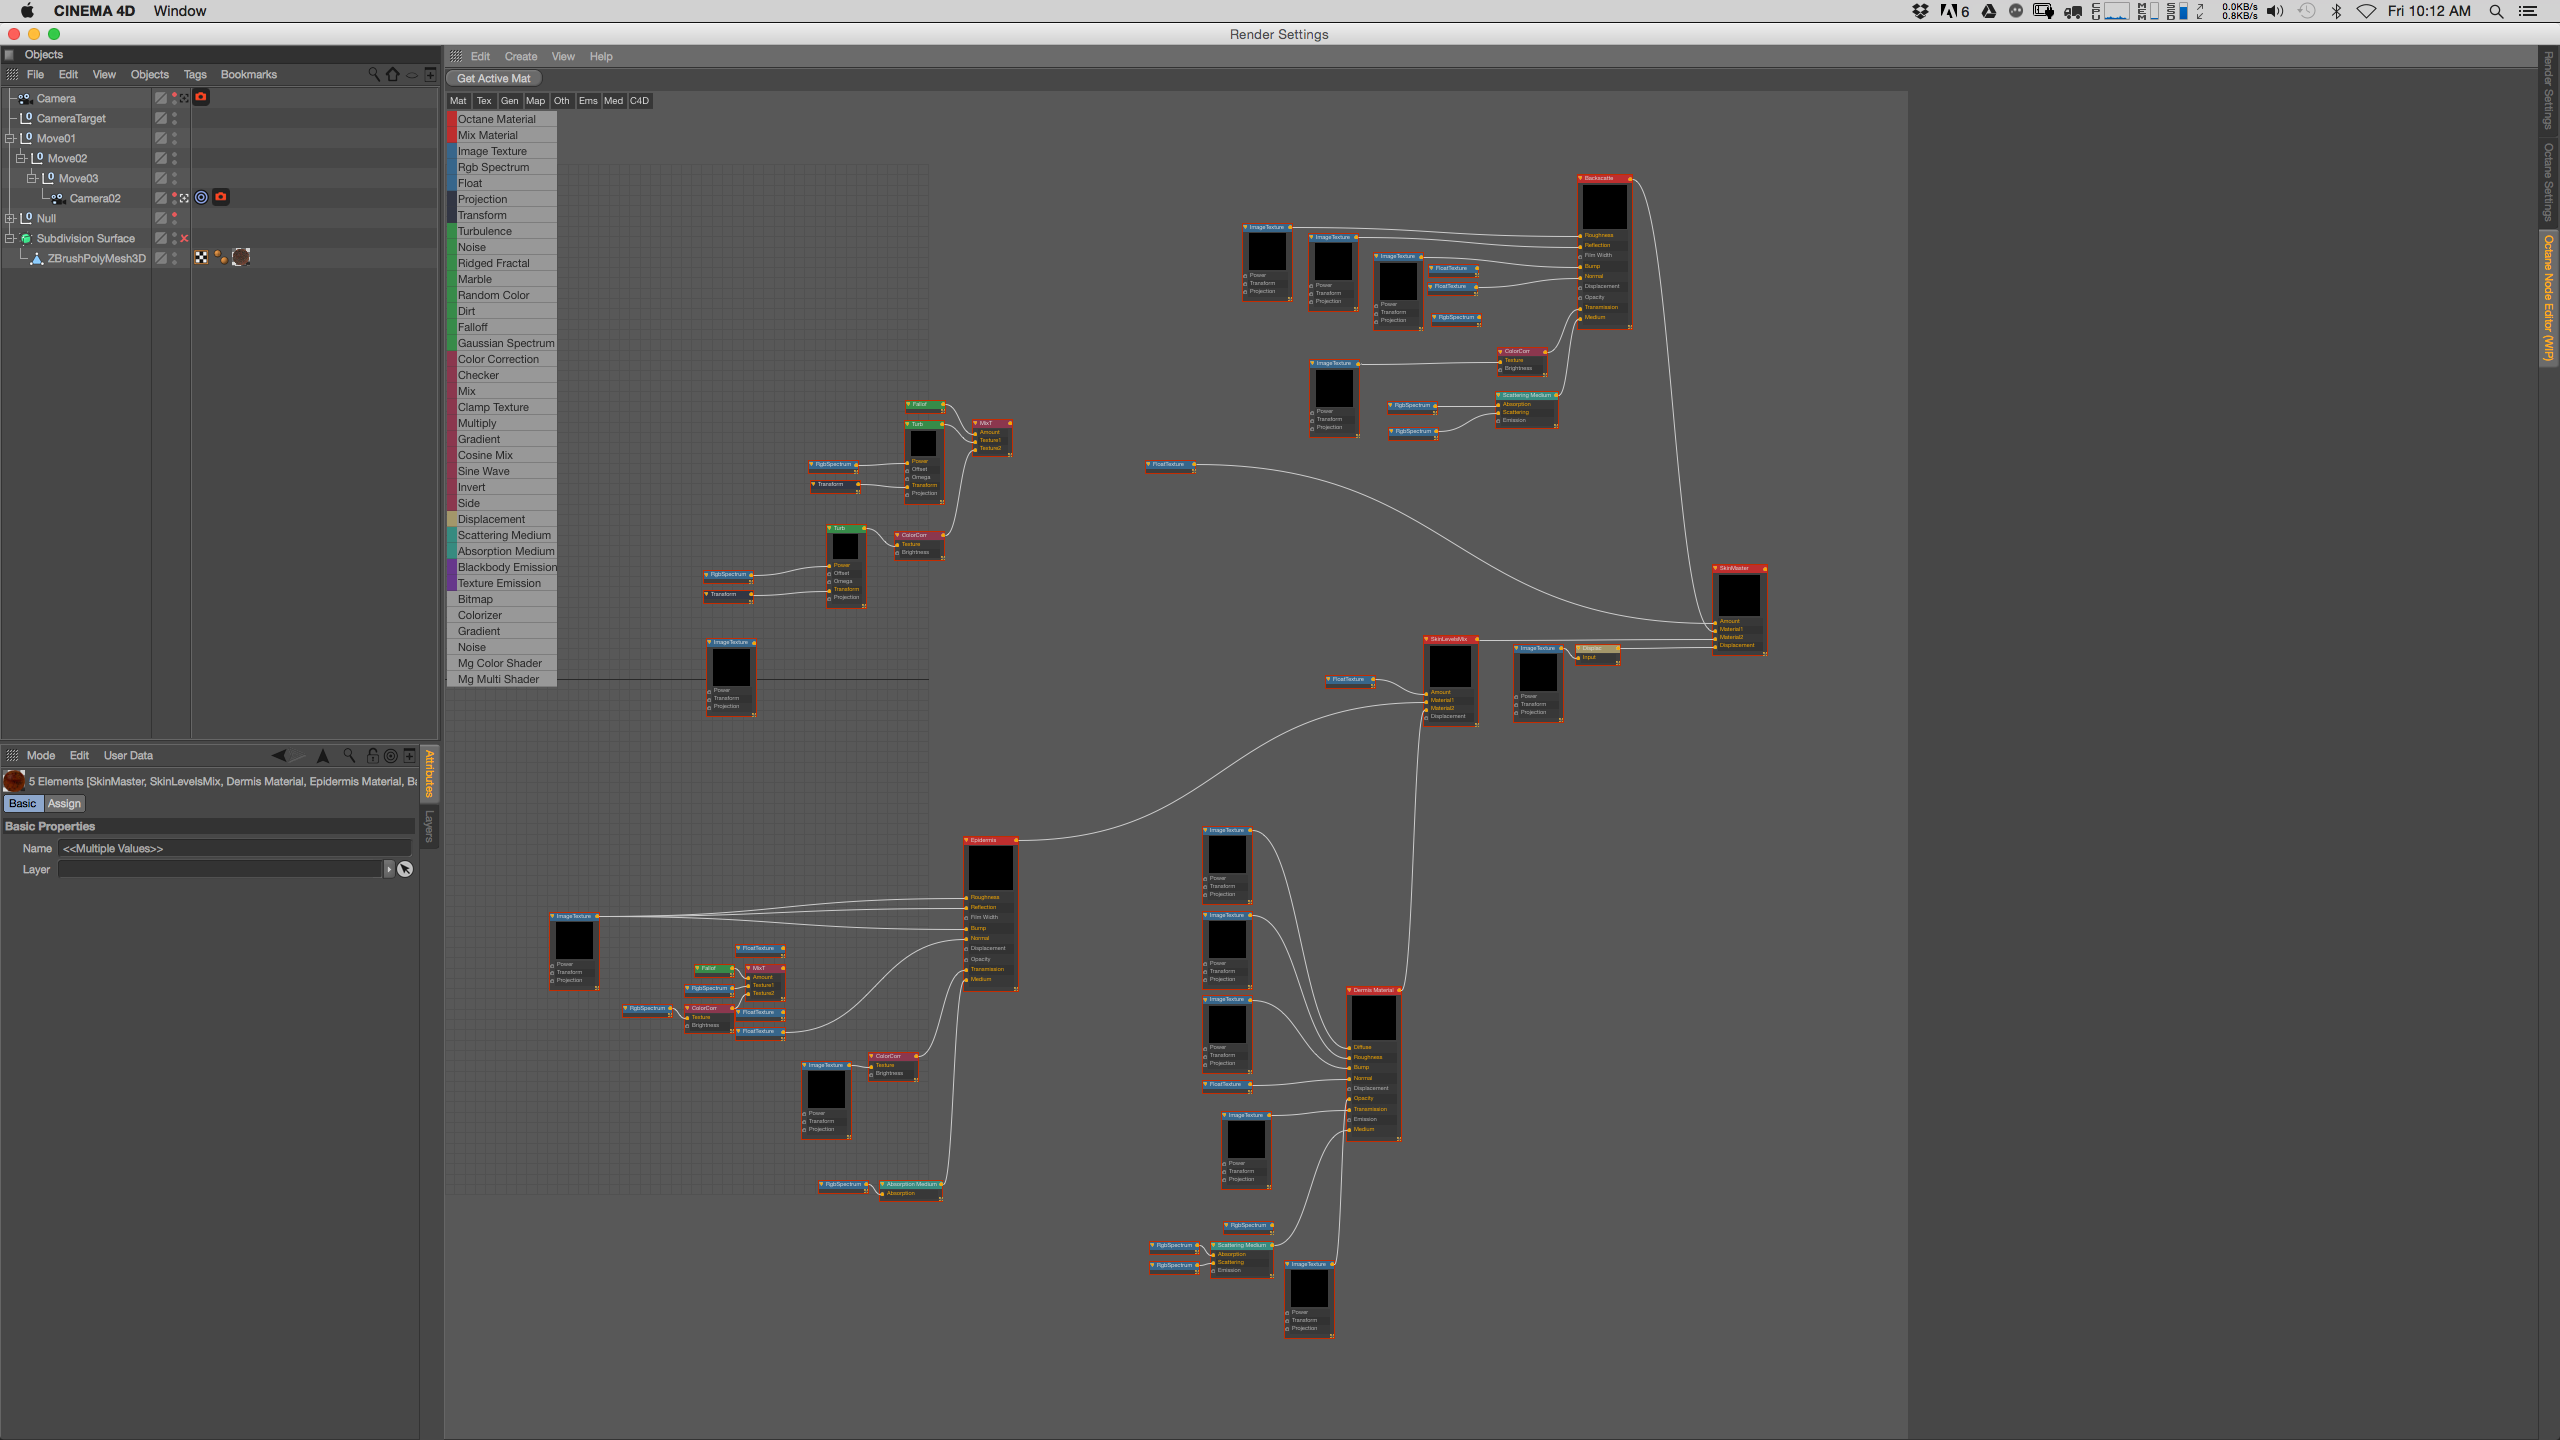Click the Octane camera tag on Camera02
Image resolution: width=2560 pixels, height=1440 pixels.
pos(221,197)
